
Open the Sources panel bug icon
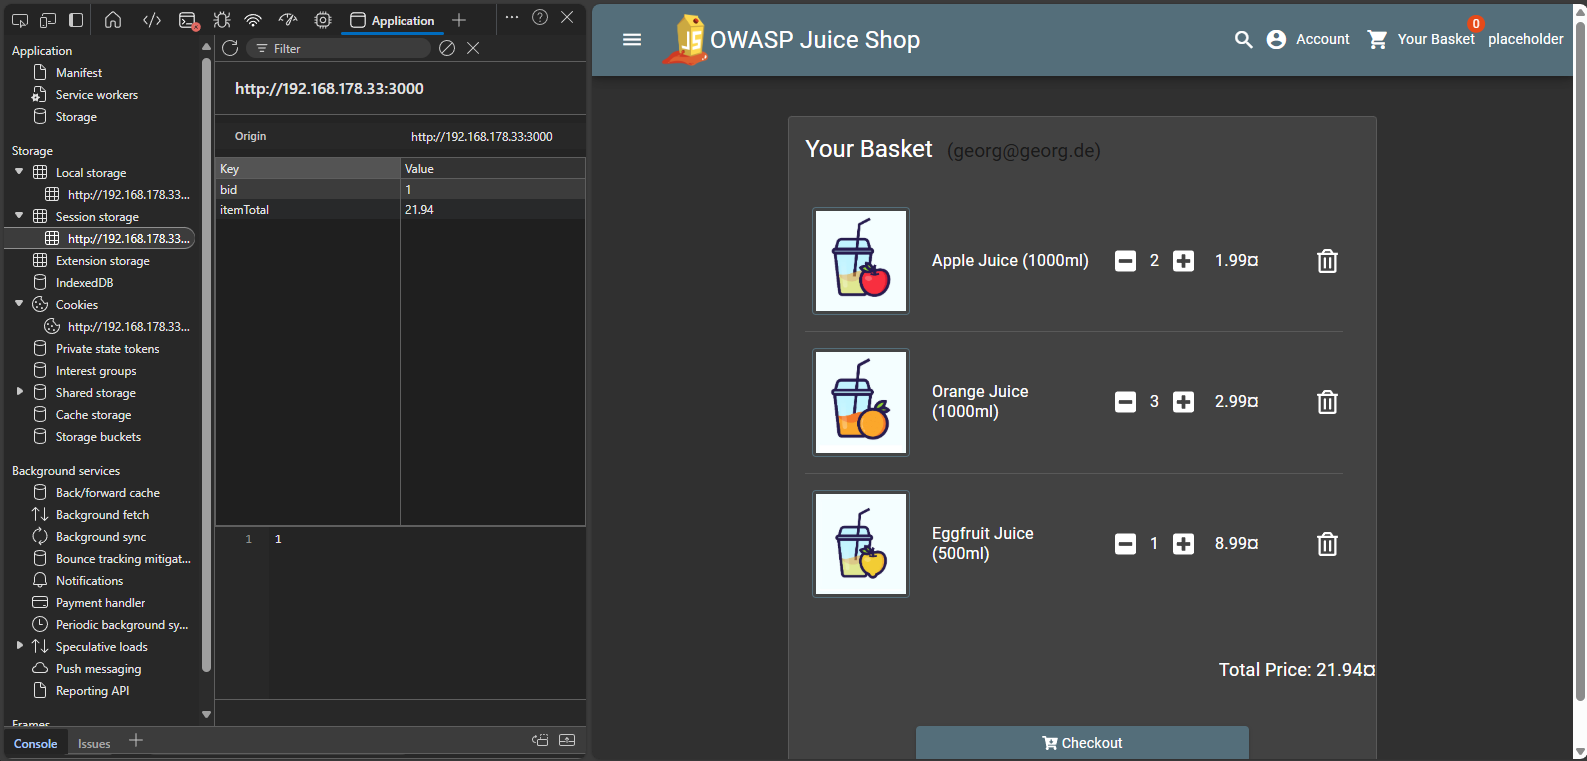click(221, 20)
